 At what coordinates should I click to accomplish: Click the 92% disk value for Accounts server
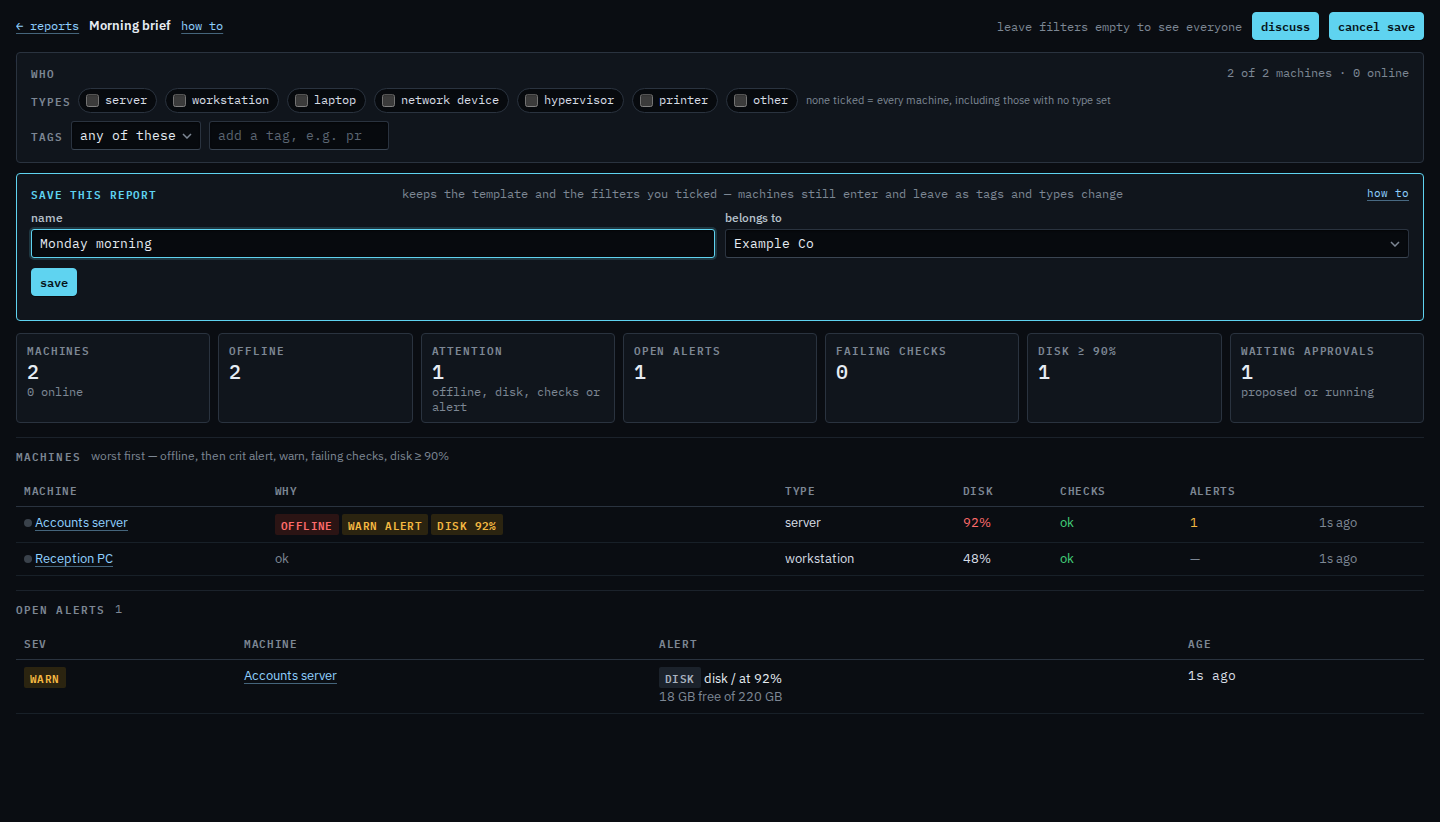(x=977, y=523)
